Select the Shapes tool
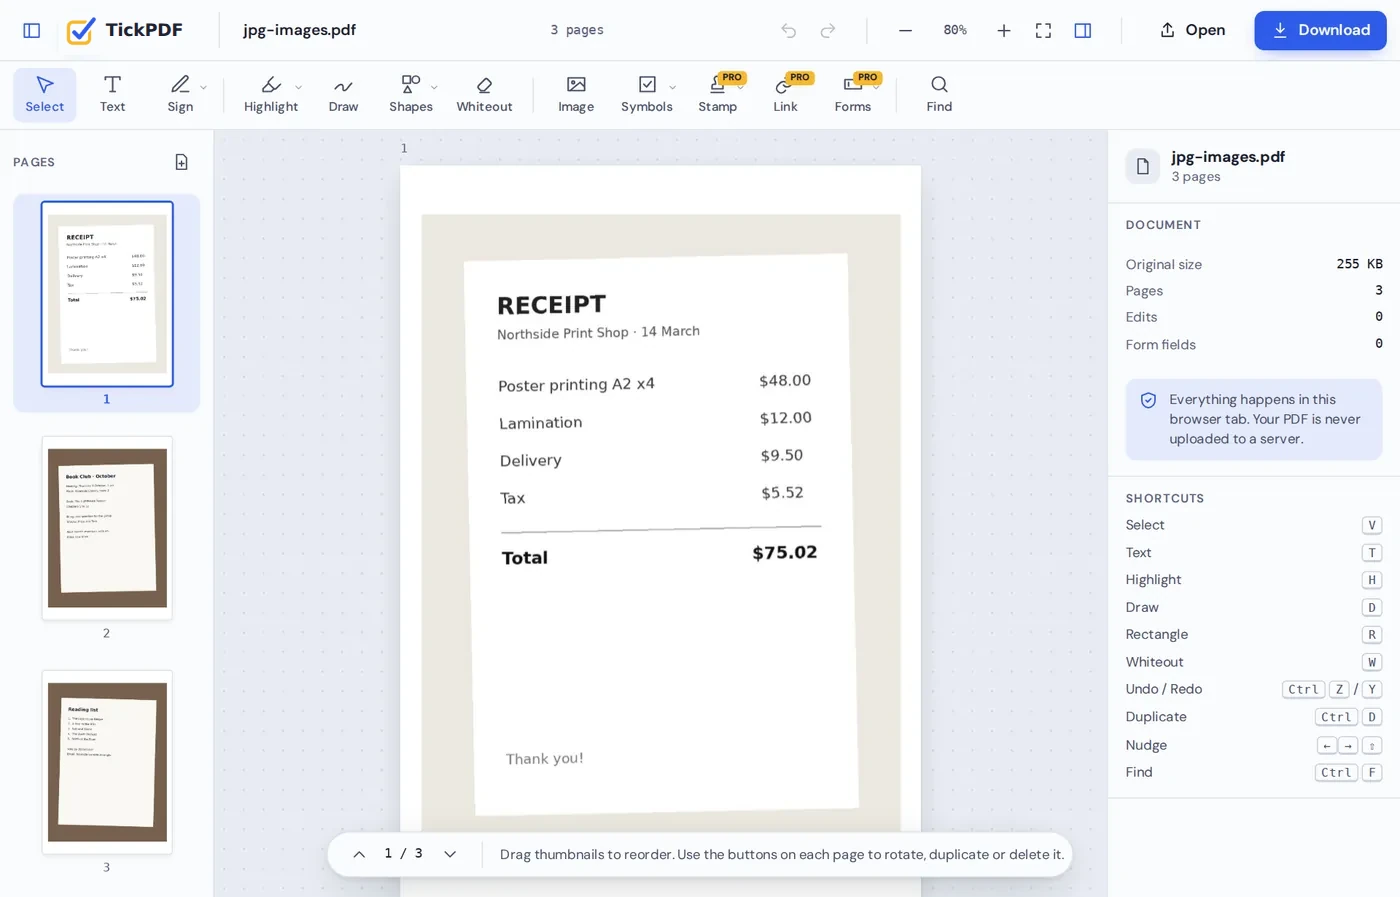The height and width of the screenshot is (897, 1400). click(411, 94)
